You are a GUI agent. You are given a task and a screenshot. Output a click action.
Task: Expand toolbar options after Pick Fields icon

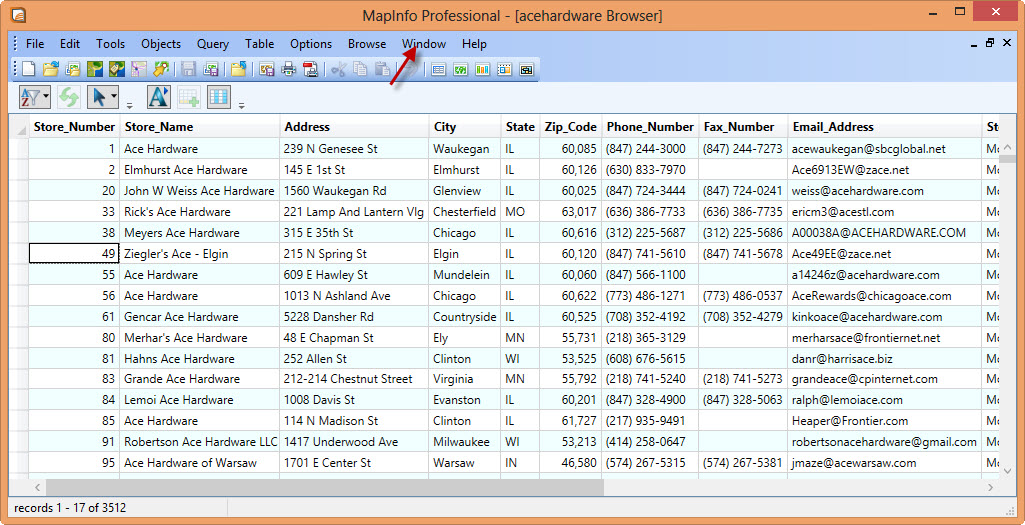click(241, 105)
